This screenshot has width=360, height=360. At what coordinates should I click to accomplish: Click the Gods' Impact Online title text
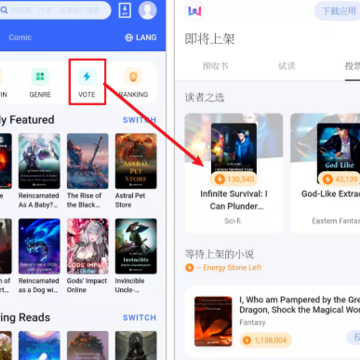point(87,285)
